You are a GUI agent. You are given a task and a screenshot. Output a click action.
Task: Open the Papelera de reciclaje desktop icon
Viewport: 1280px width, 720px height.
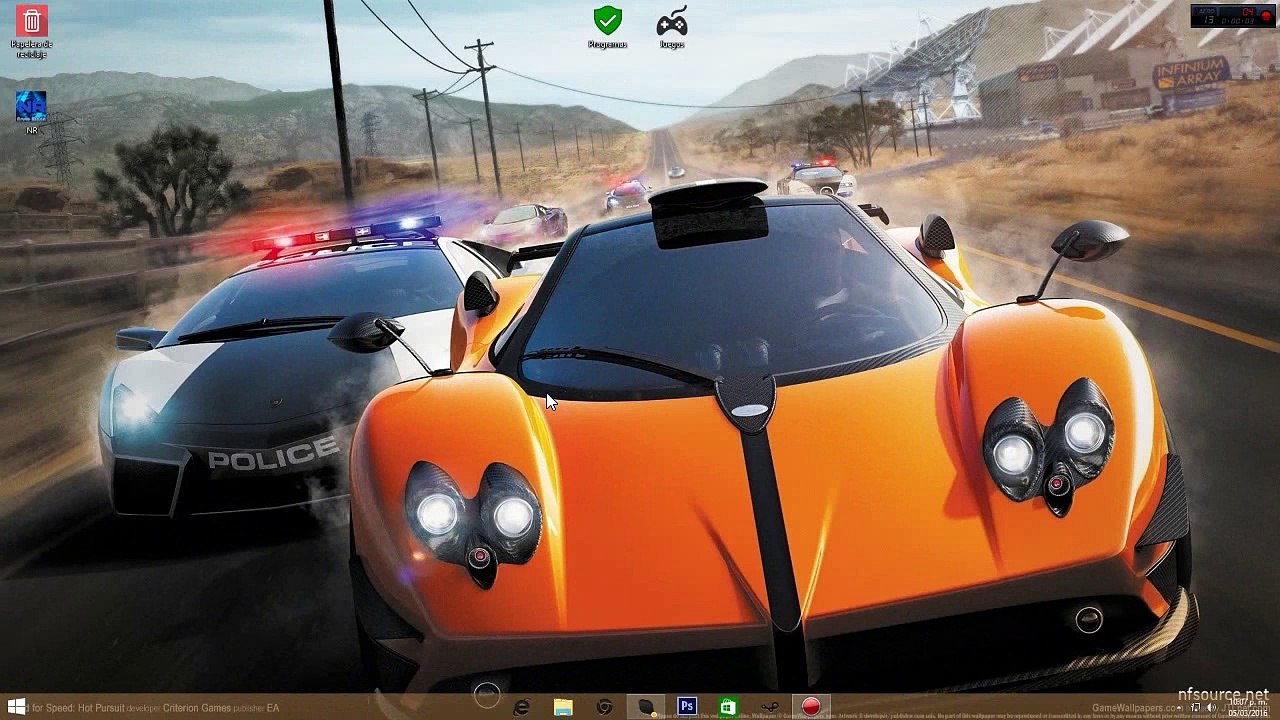click(x=32, y=31)
